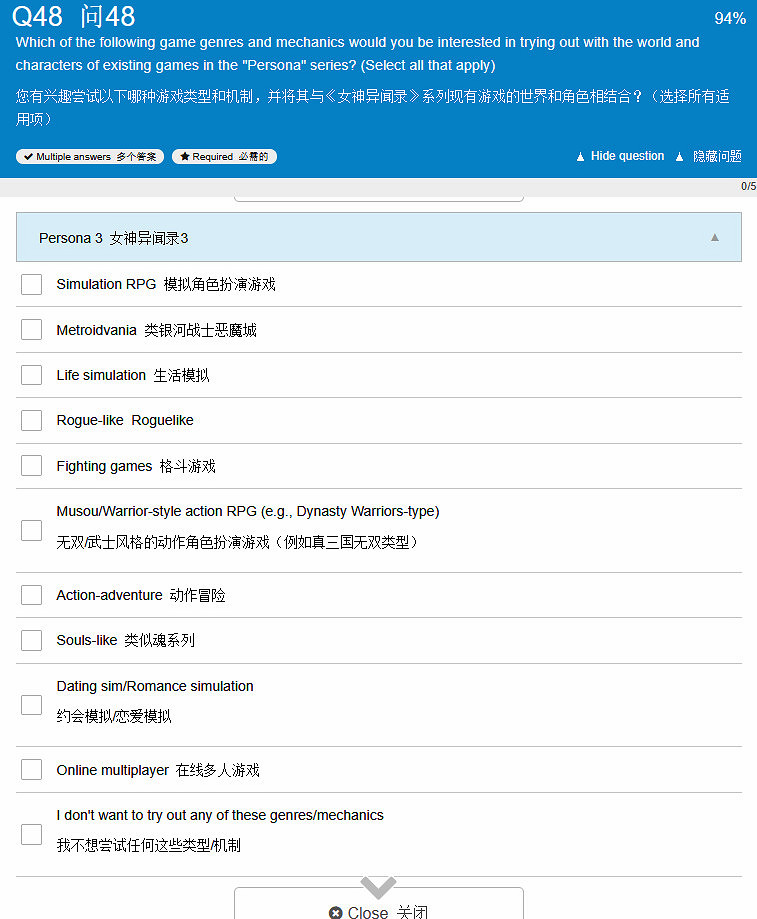Click the Multiple answers badge

(x=90, y=156)
